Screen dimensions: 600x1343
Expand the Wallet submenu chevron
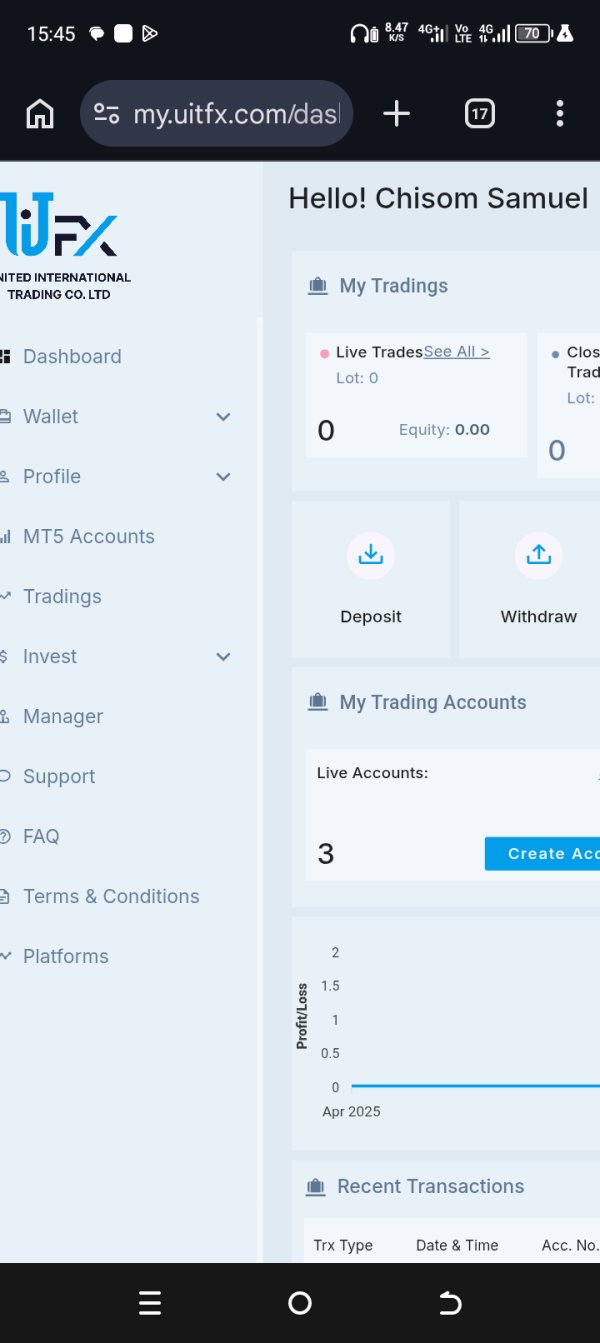pos(223,417)
